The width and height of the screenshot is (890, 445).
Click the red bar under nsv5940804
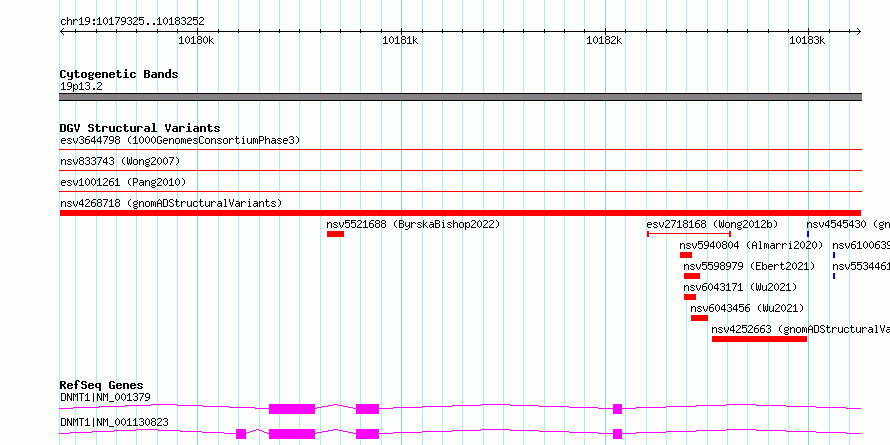pyautogui.click(x=686, y=255)
